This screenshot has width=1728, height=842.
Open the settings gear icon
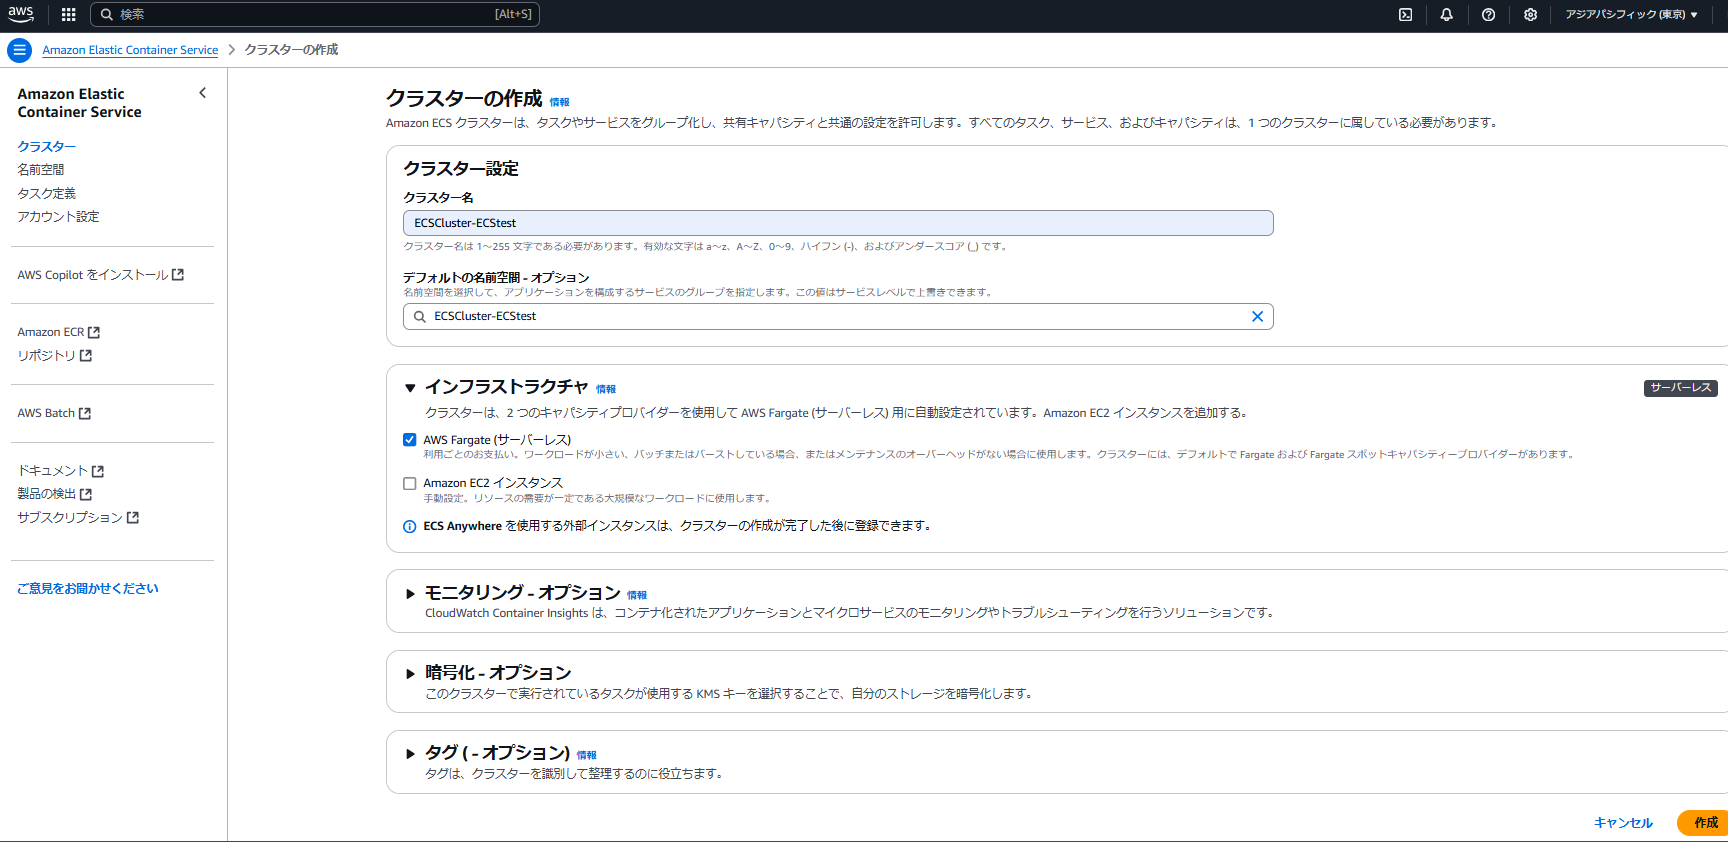pyautogui.click(x=1530, y=14)
